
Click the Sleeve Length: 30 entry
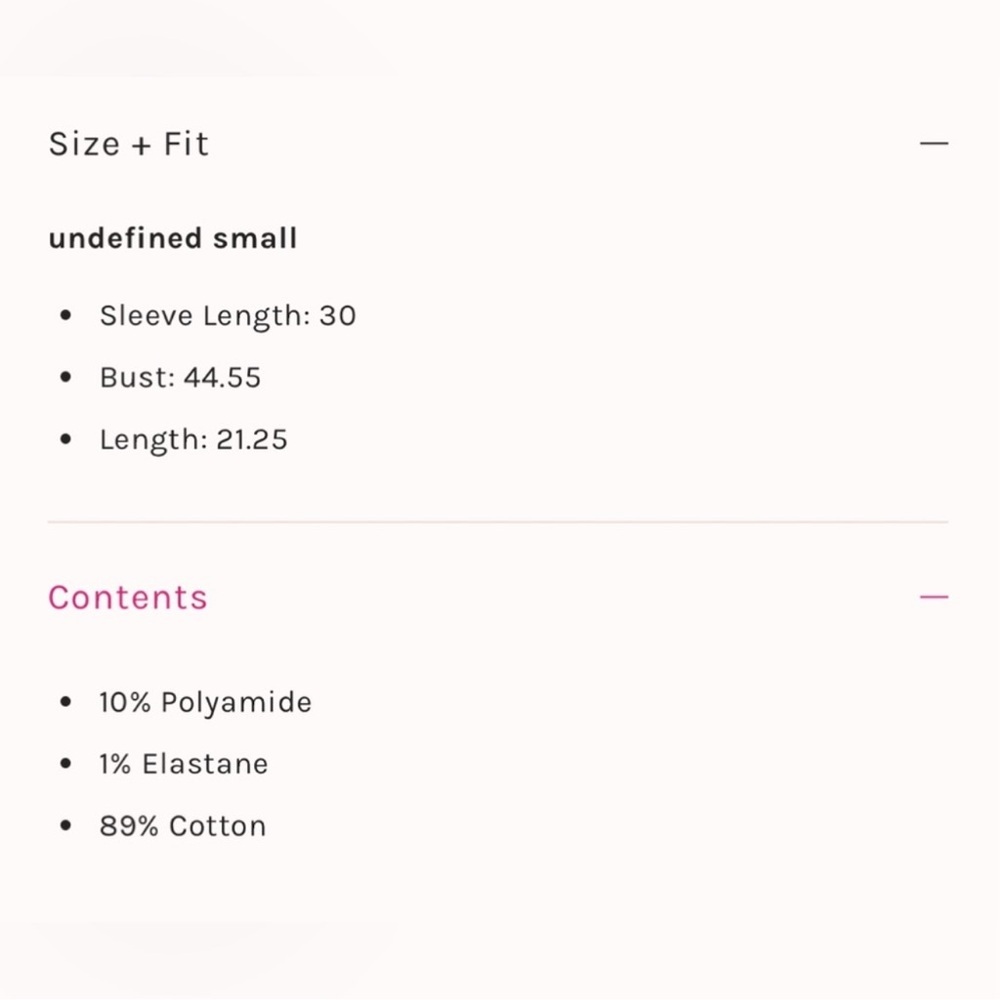coord(227,316)
